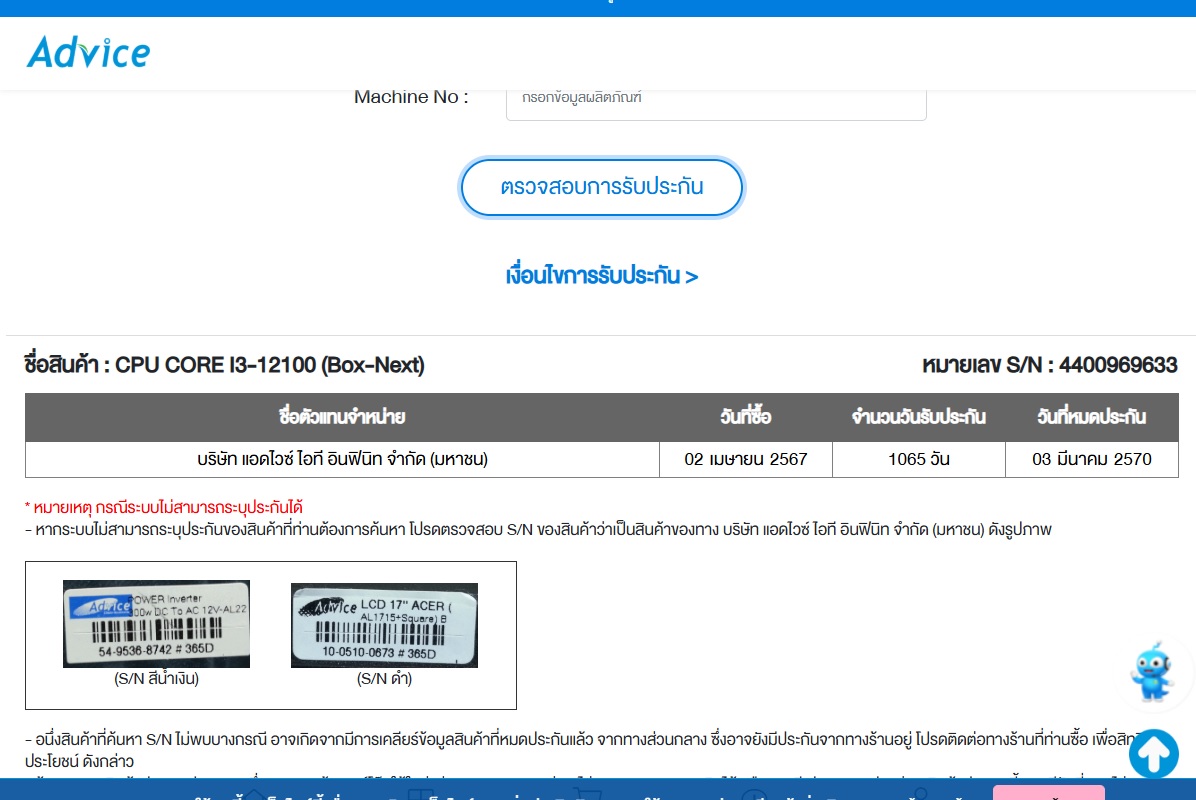Click the (S/N ดำ) caption
Viewport: 1196px width, 800px height.
pos(384,678)
